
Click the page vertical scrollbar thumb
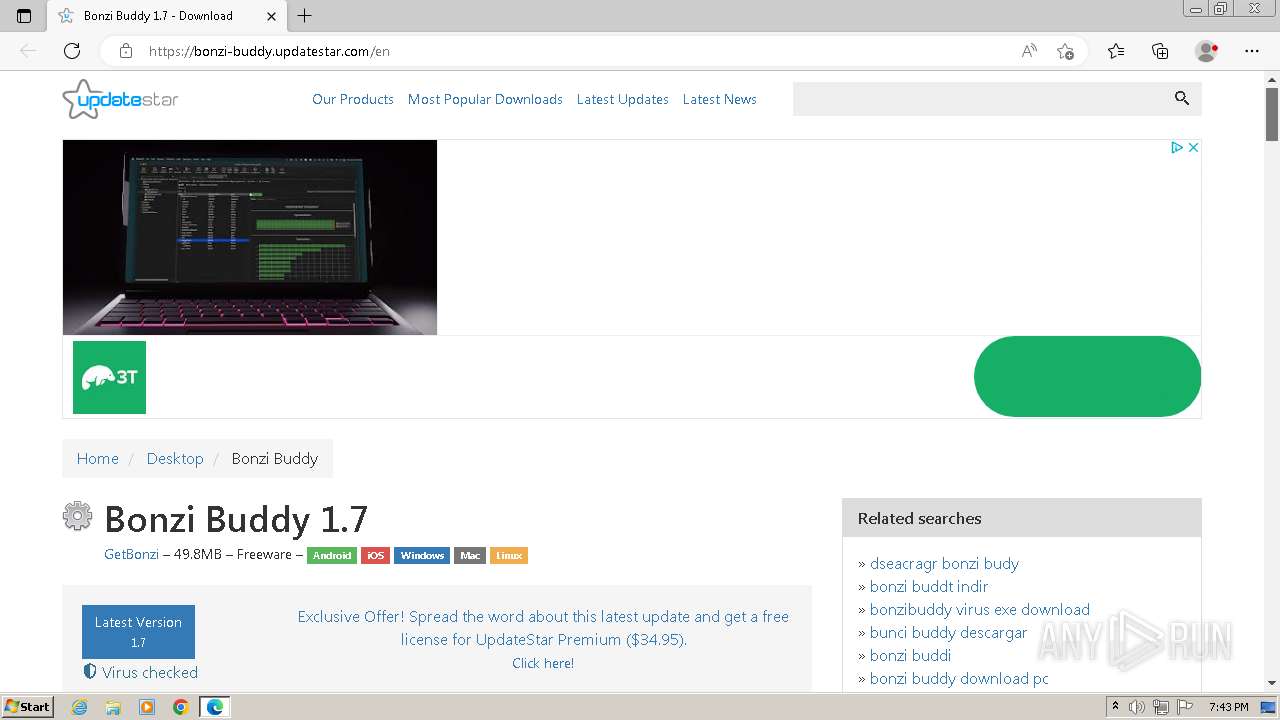1271,114
